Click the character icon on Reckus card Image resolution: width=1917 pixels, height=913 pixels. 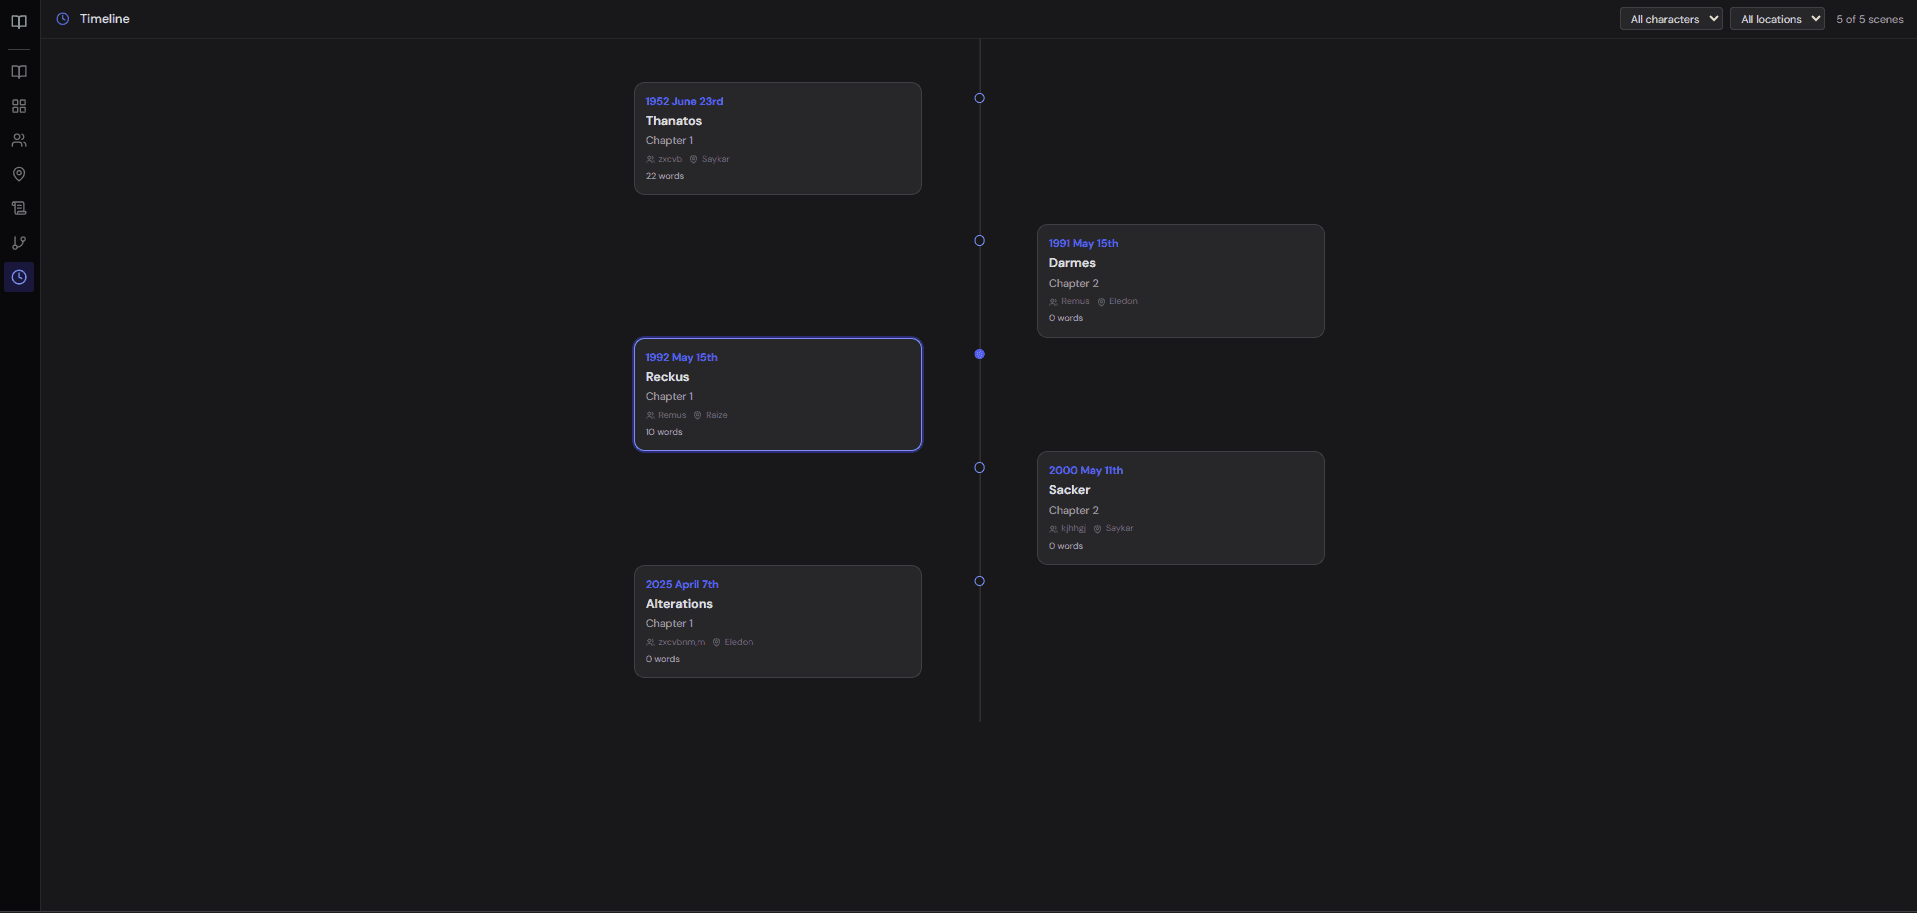650,415
